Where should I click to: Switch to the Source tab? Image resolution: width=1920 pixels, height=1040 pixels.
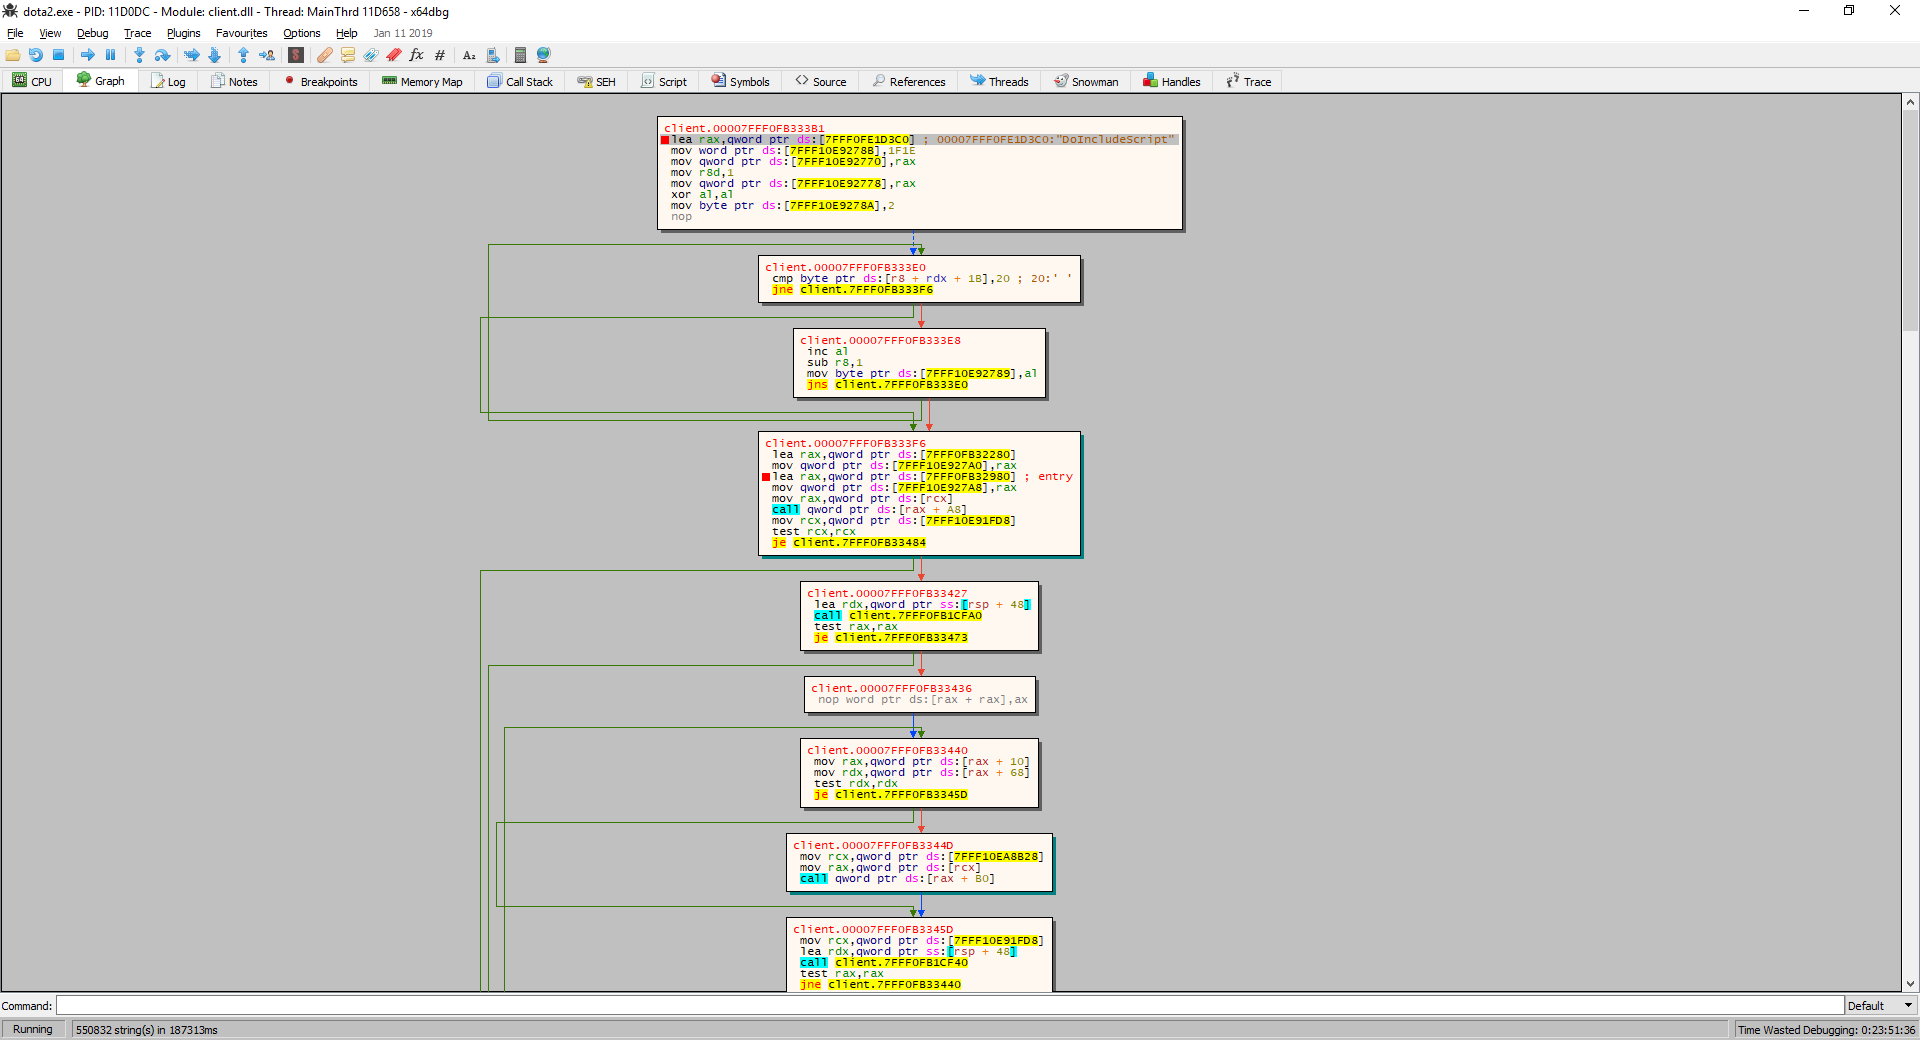point(821,81)
